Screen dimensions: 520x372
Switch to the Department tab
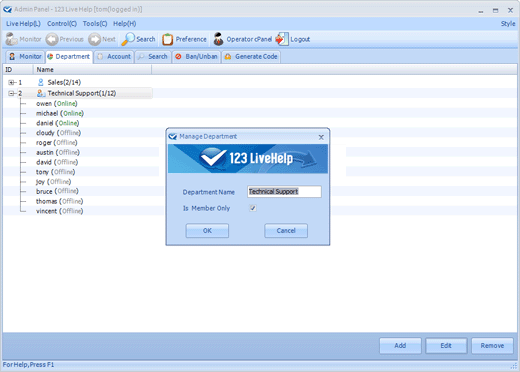pos(69,57)
